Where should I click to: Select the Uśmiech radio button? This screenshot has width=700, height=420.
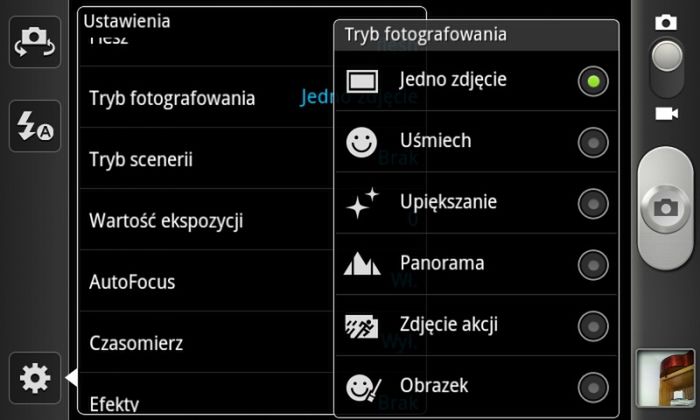coord(593,142)
